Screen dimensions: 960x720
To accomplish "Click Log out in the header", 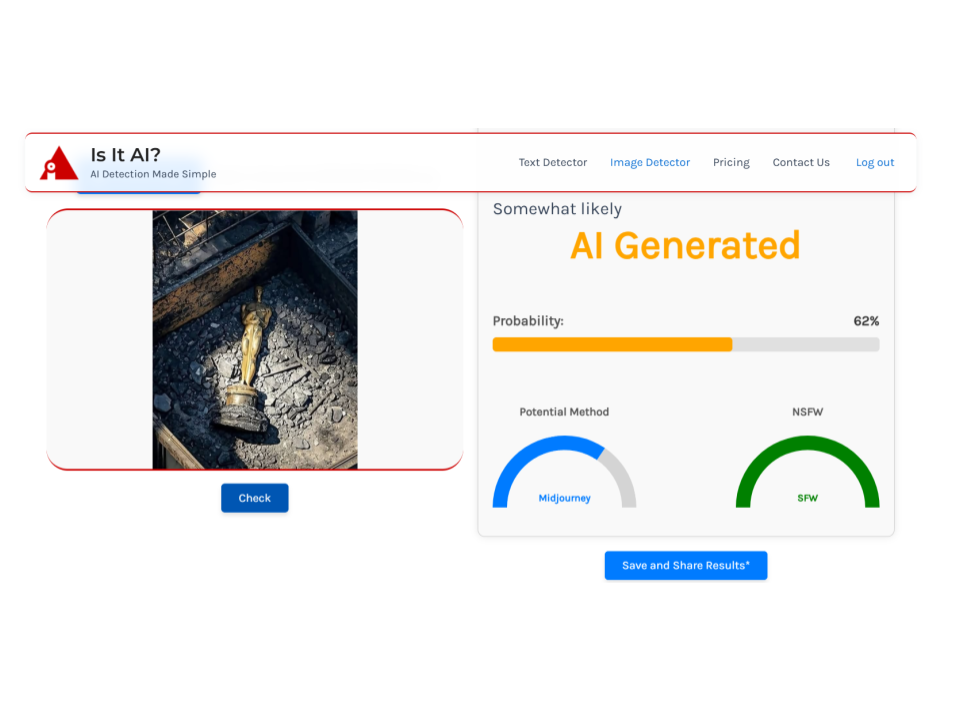I will click(x=875, y=162).
